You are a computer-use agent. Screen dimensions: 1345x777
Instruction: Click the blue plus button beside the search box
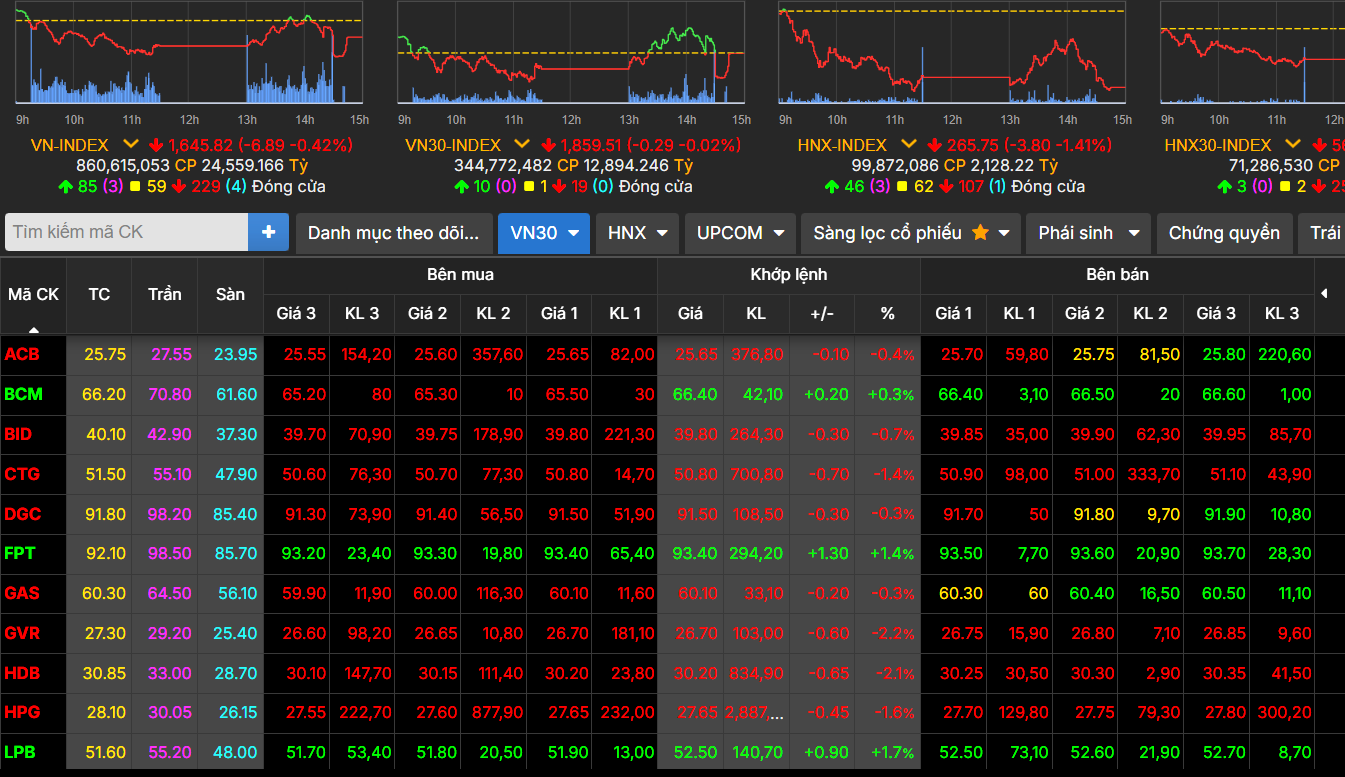(268, 232)
